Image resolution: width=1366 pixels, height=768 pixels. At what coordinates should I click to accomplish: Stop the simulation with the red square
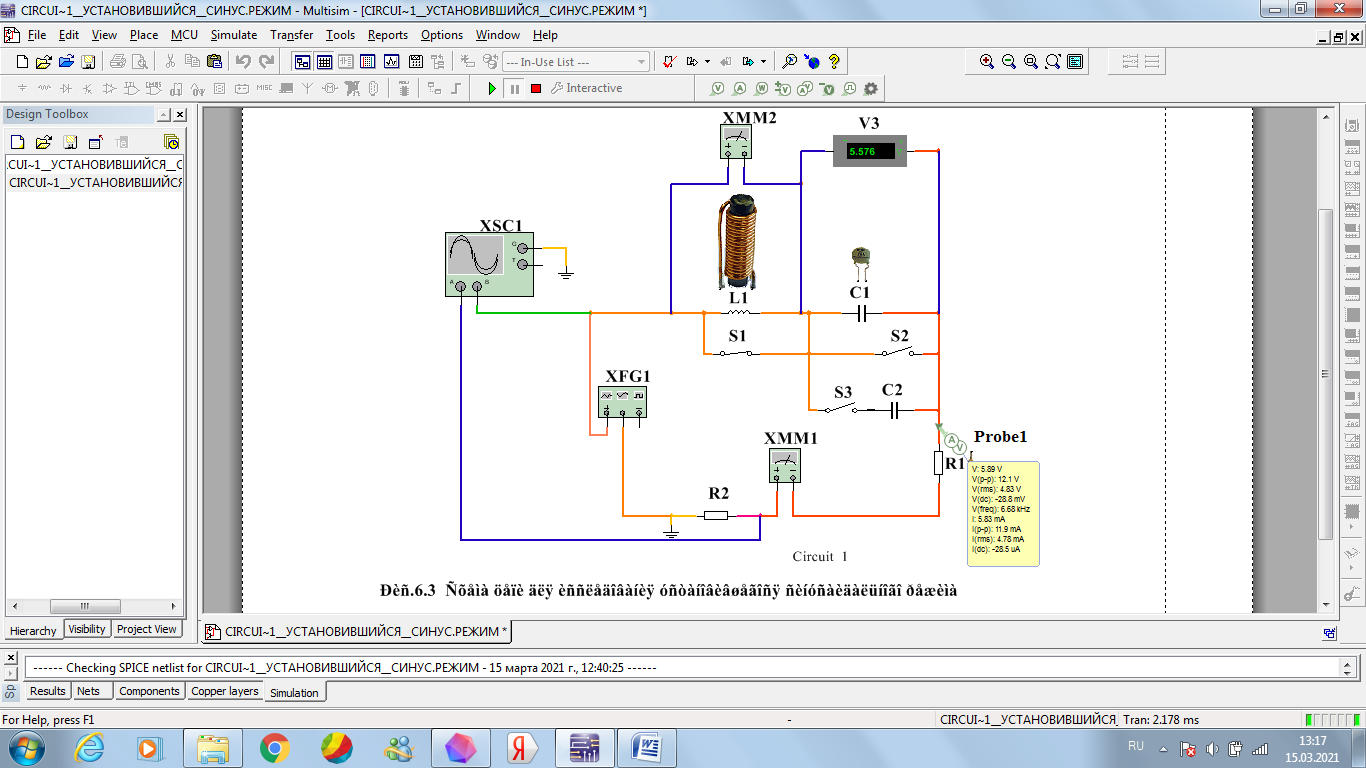point(536,88)
